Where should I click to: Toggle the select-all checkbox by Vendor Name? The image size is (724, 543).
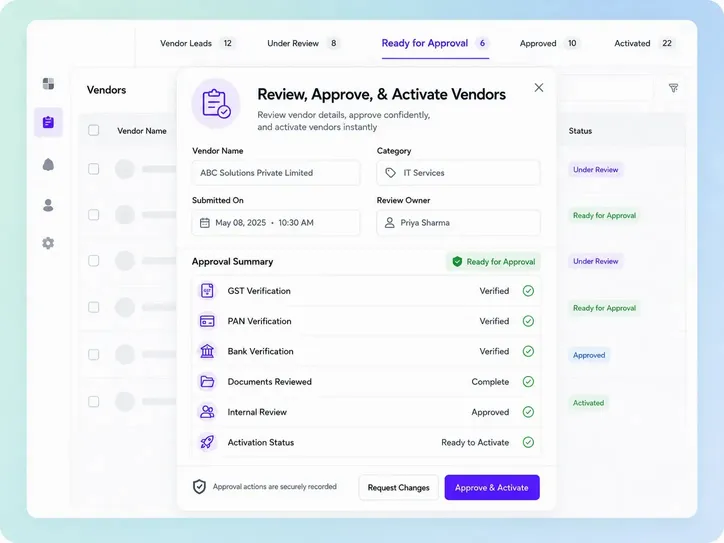[94, 130]
